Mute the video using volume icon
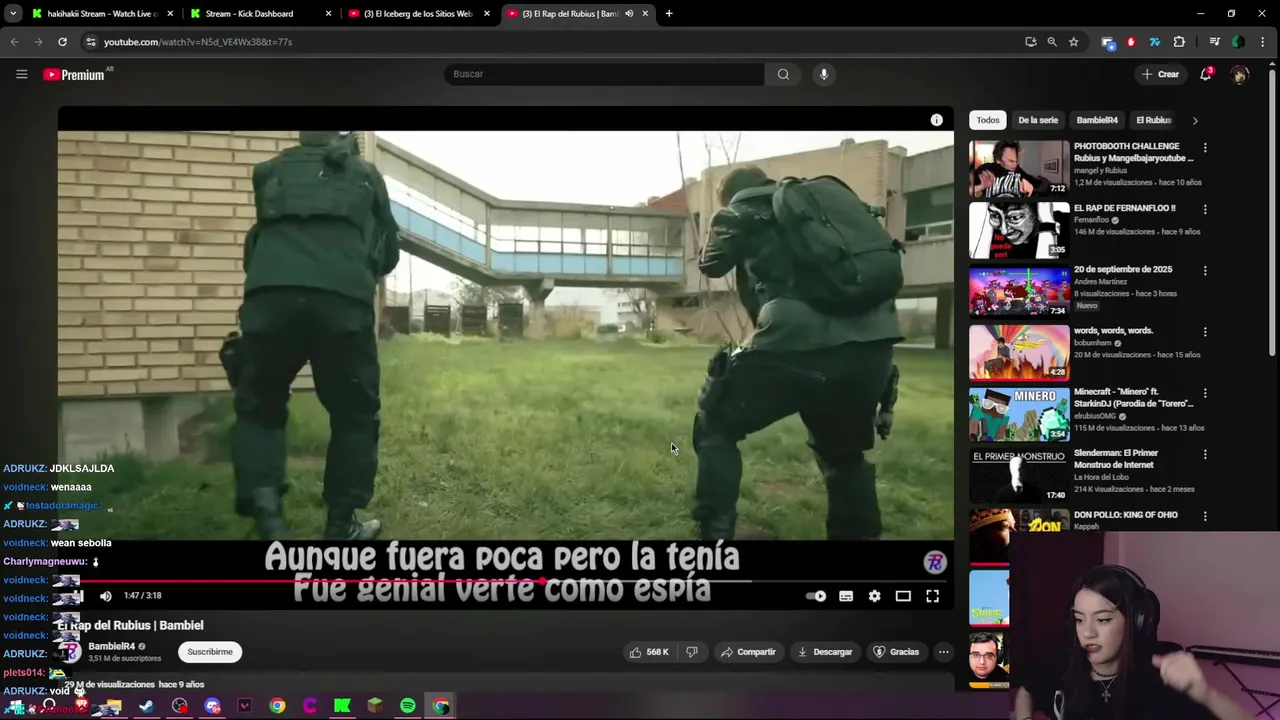The image size is (1280, 720). pyautogui.click(x=106, y=596)
